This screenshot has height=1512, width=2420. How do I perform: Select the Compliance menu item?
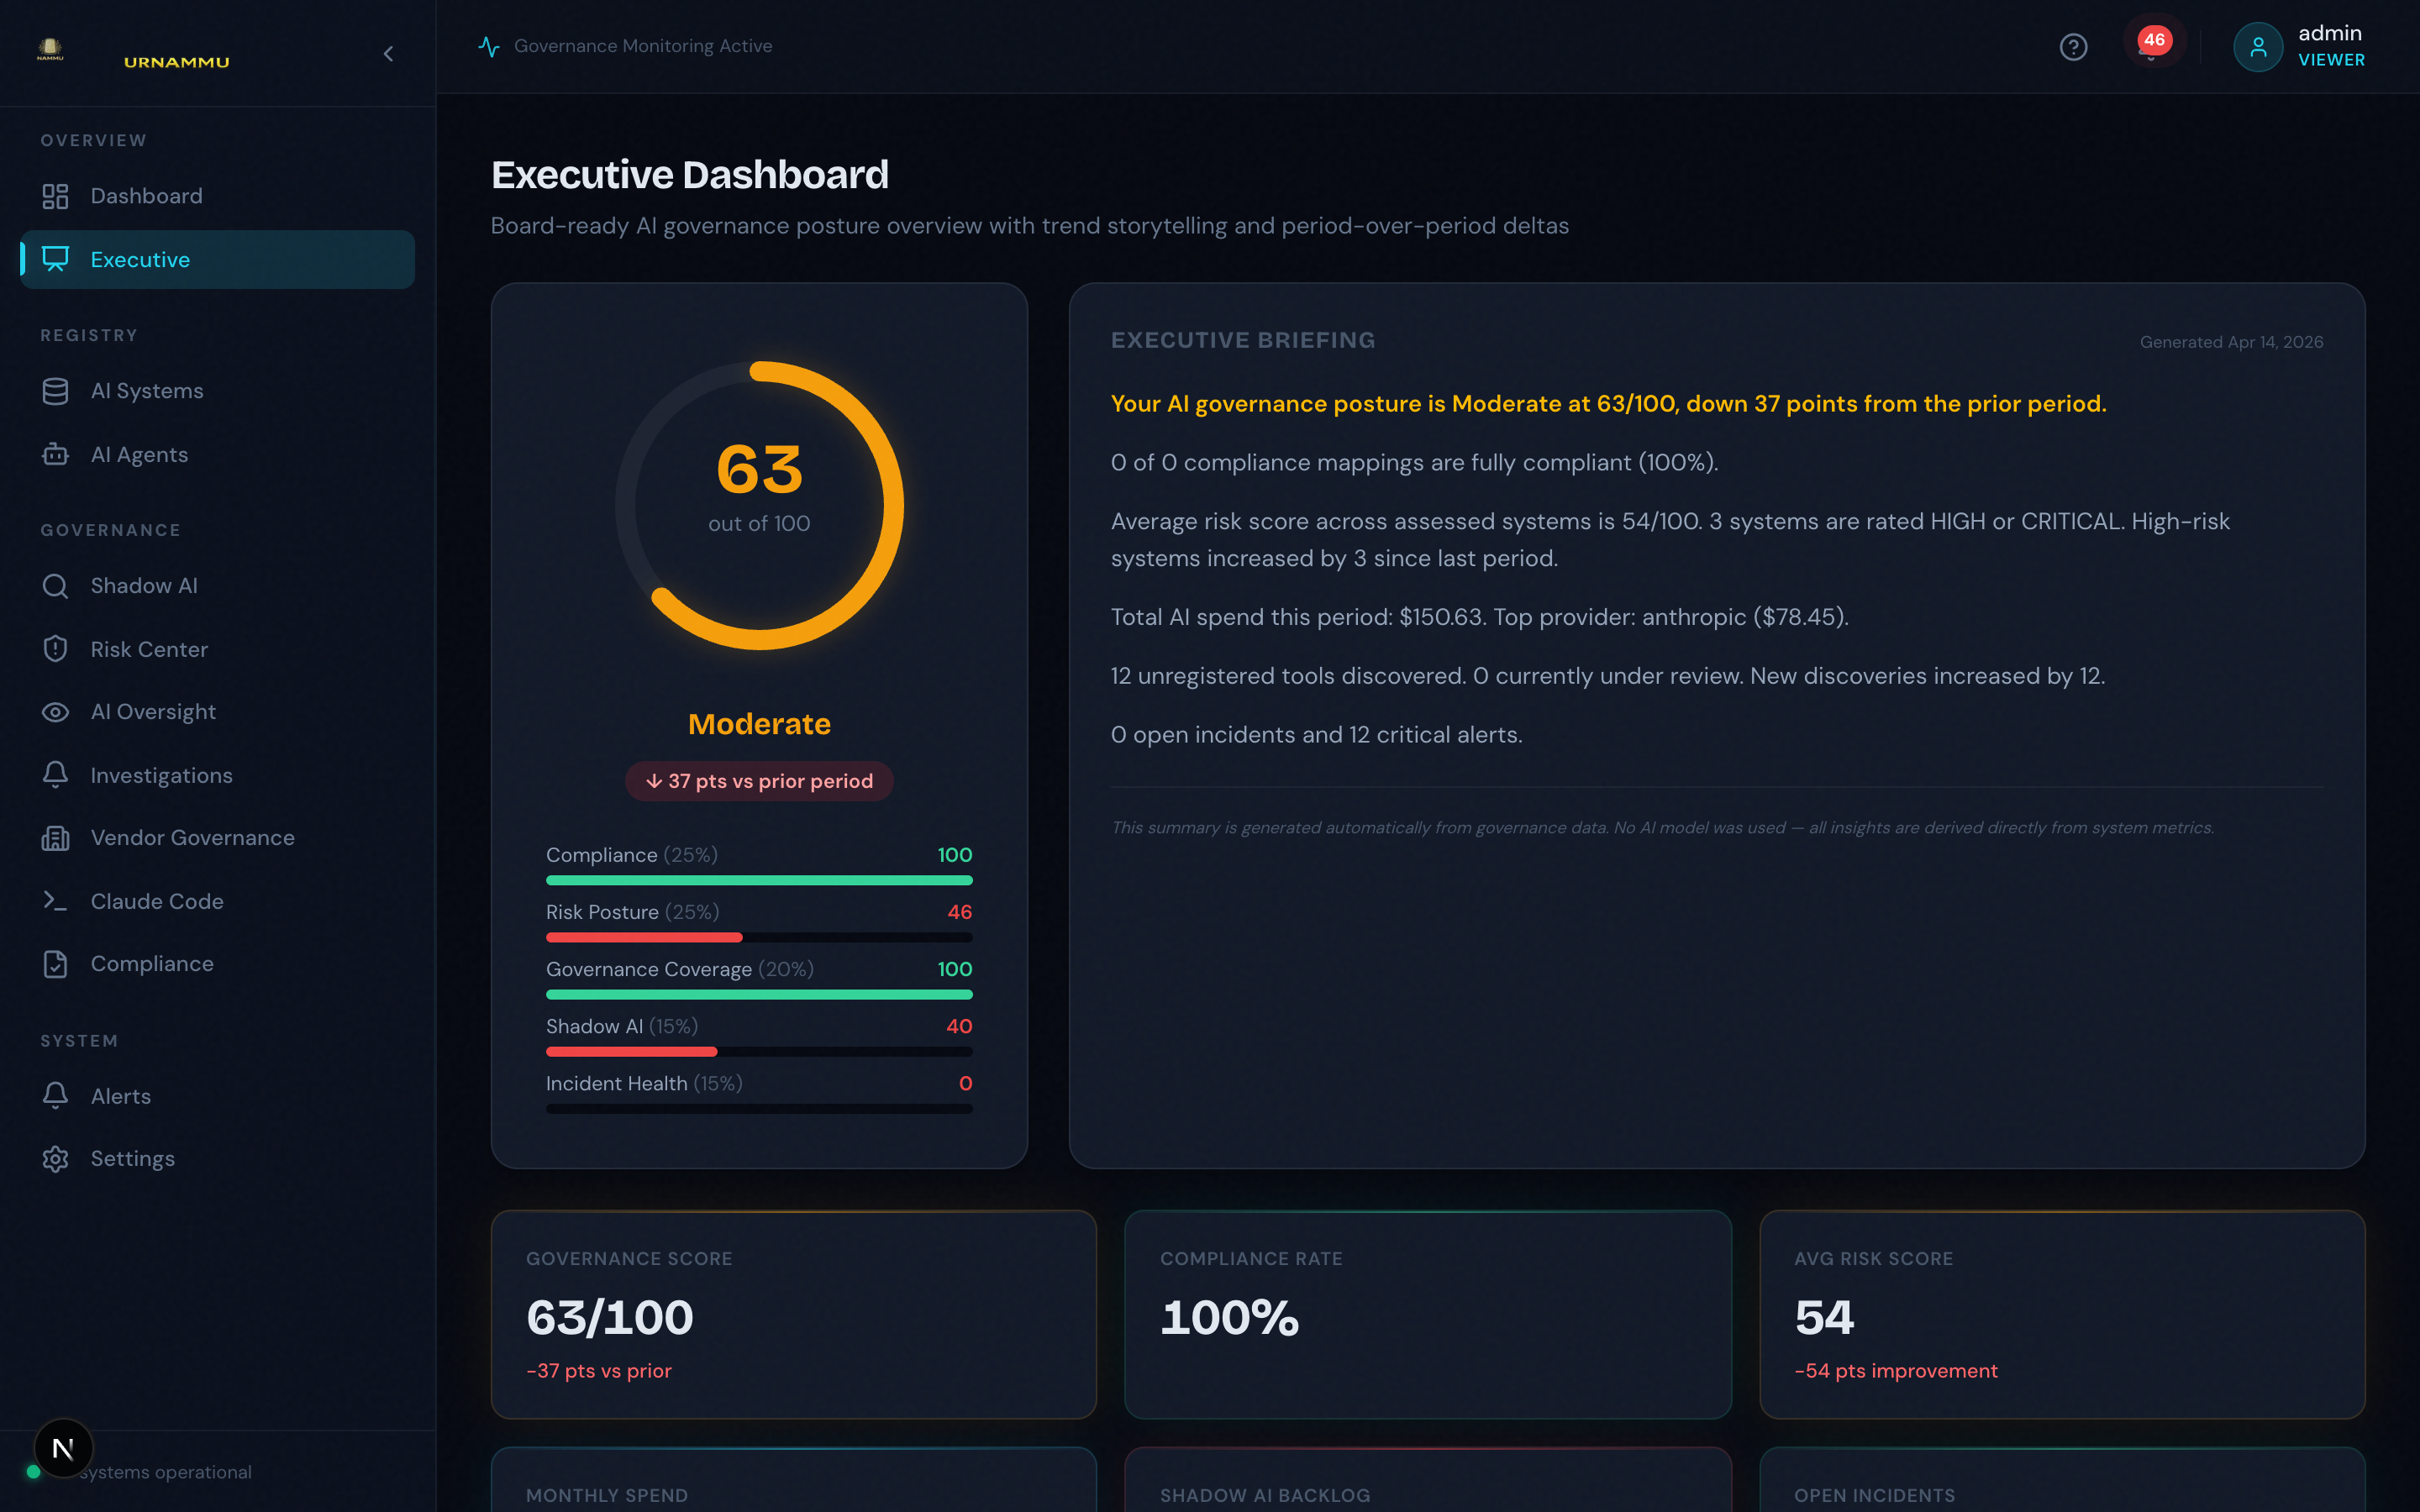(151, 963)
